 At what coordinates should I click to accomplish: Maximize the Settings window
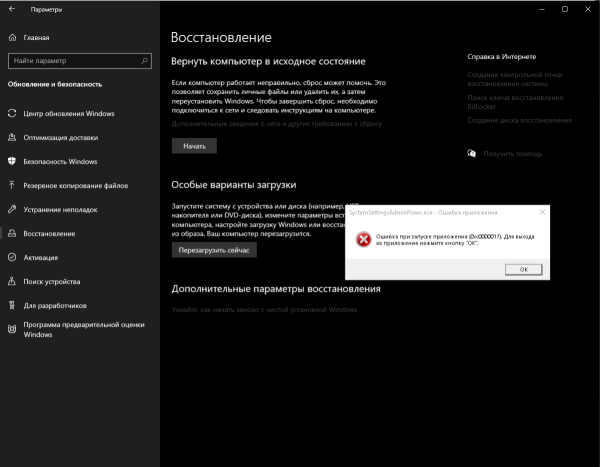(565, 9)
